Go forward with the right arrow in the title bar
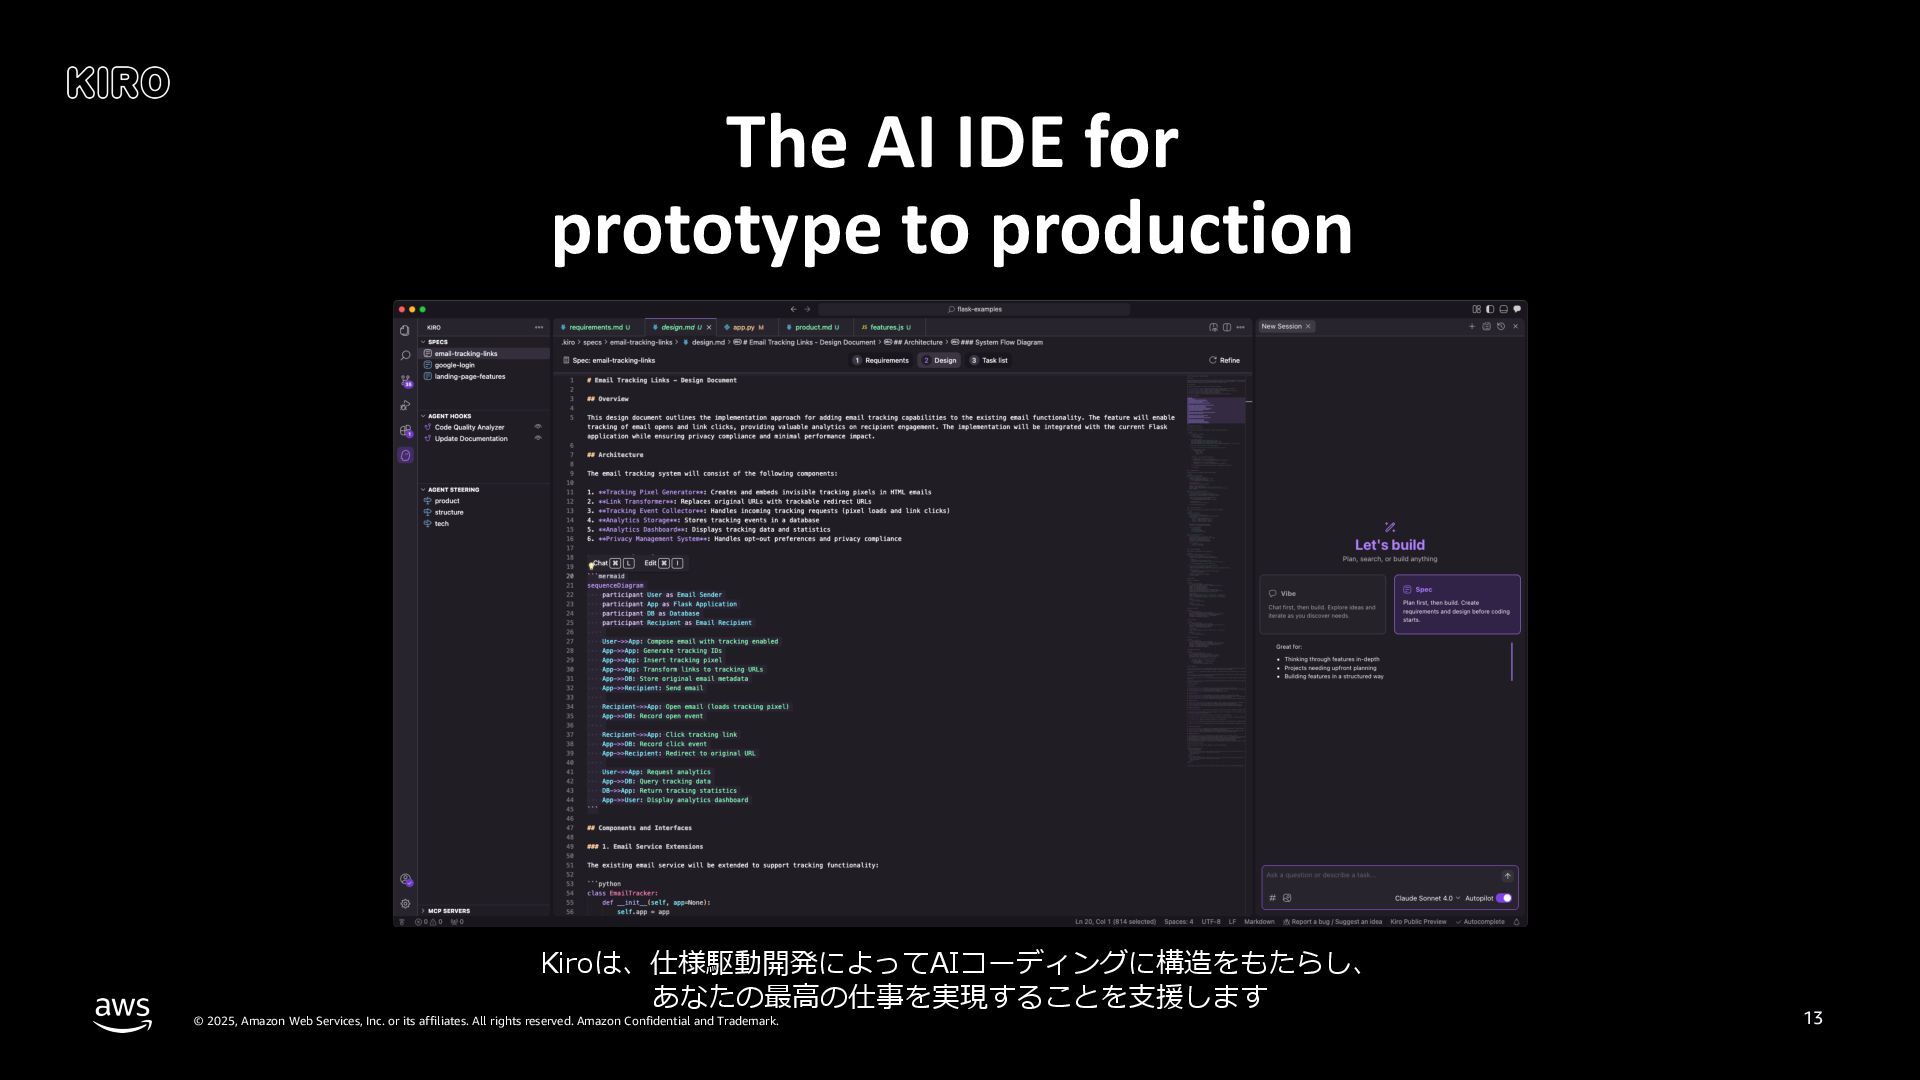The width and height of the screenshot is (1920, 1080). point(808,309)
